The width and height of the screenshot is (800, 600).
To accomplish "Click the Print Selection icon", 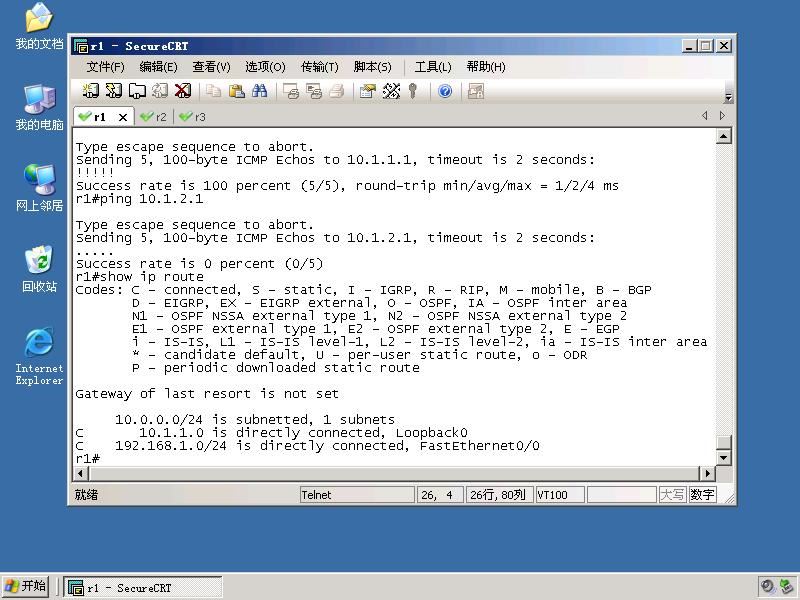I will pos(314,91).
